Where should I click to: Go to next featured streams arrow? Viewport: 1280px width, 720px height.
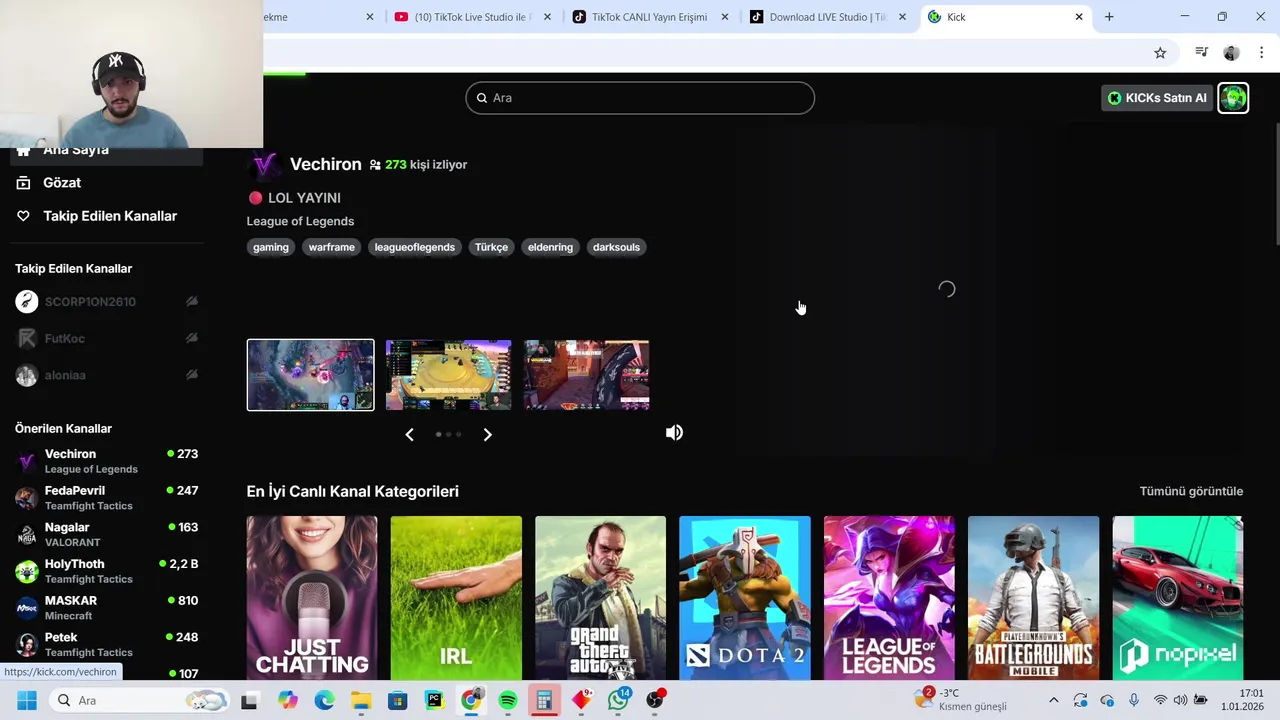pos(487,434)
